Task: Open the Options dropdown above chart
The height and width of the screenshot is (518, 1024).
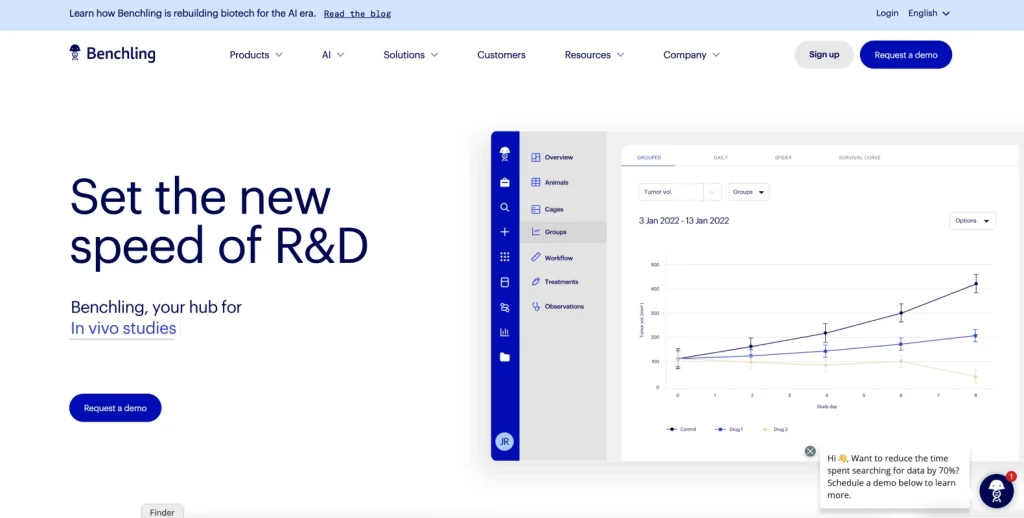Action: pyautogui.click(x=971, y=221)
